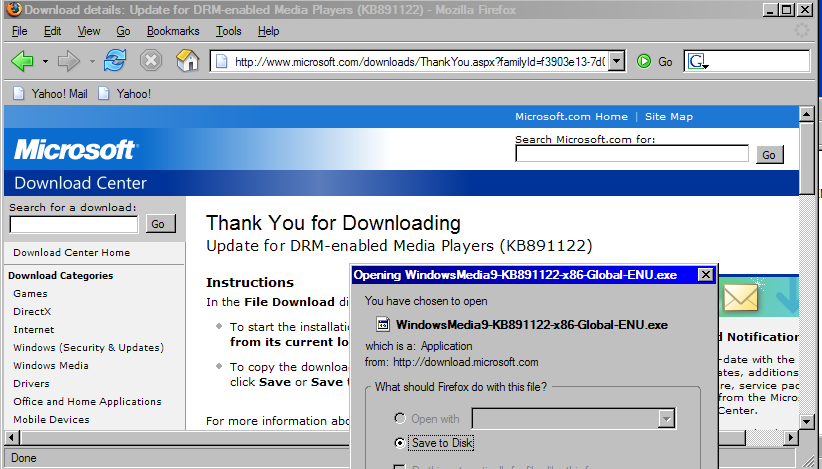Click the Search for a download field
This screenshot has width=822, height=469.
point(74,224)
